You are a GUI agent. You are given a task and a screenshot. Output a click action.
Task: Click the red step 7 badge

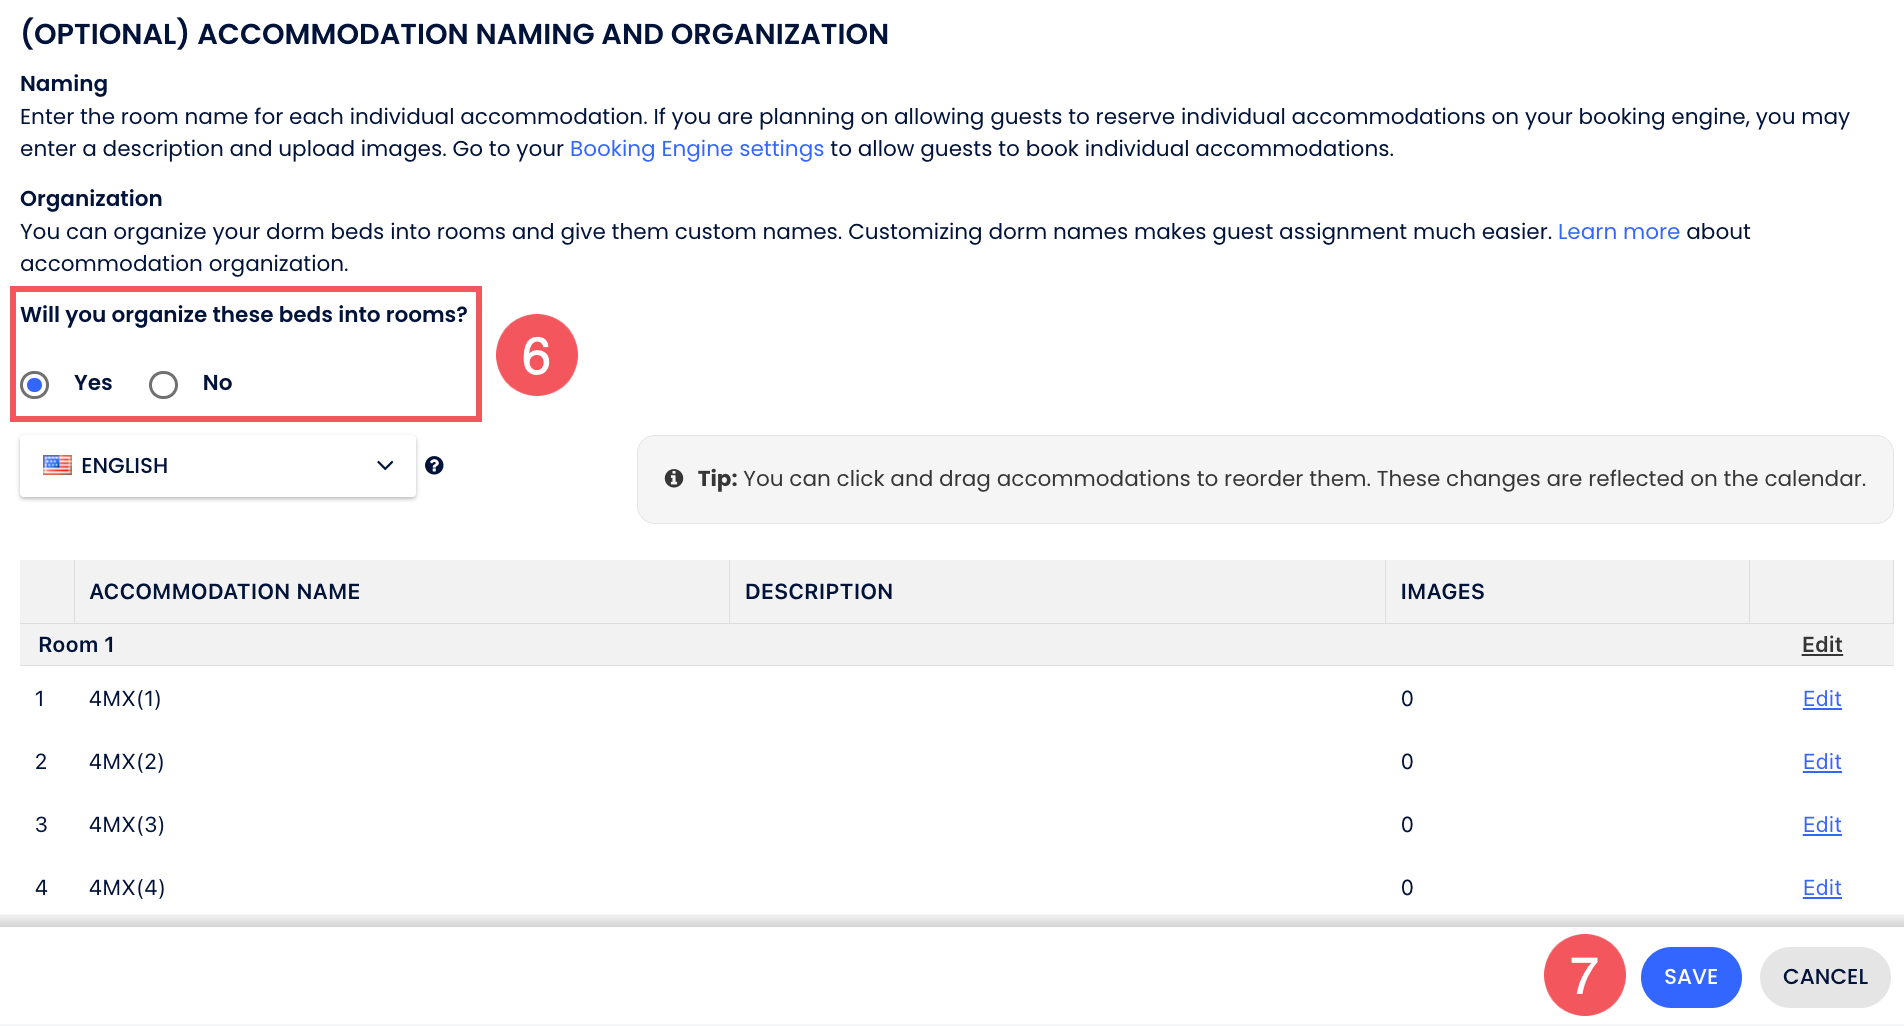(x=1584, y=975)
